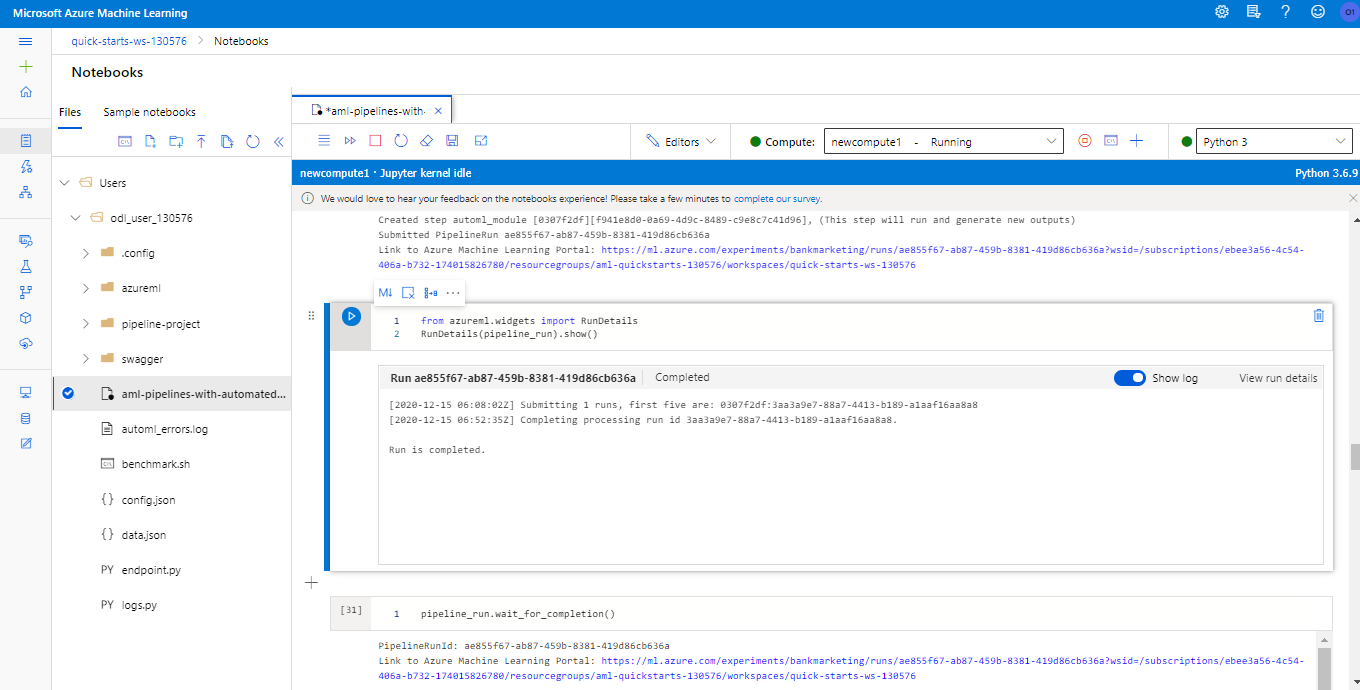Open Settings gear in top bar
Image resolution: width=1360 pixels, height=690 pixels.
tap(1222, 12)
